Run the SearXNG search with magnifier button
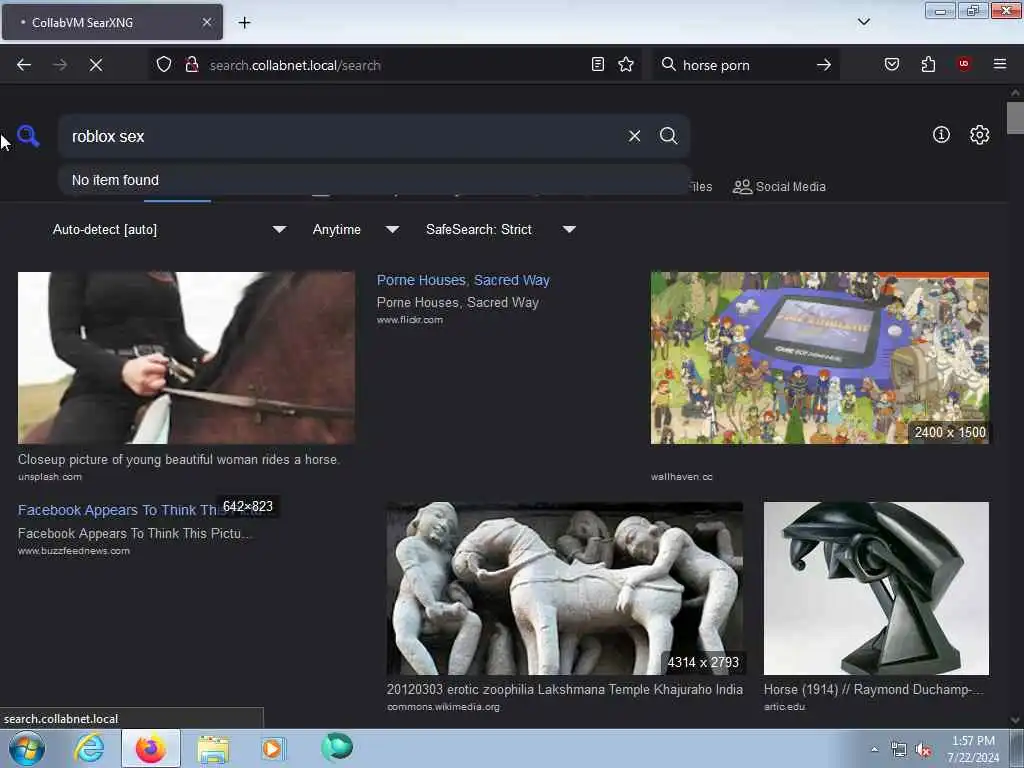 point(669,136)
